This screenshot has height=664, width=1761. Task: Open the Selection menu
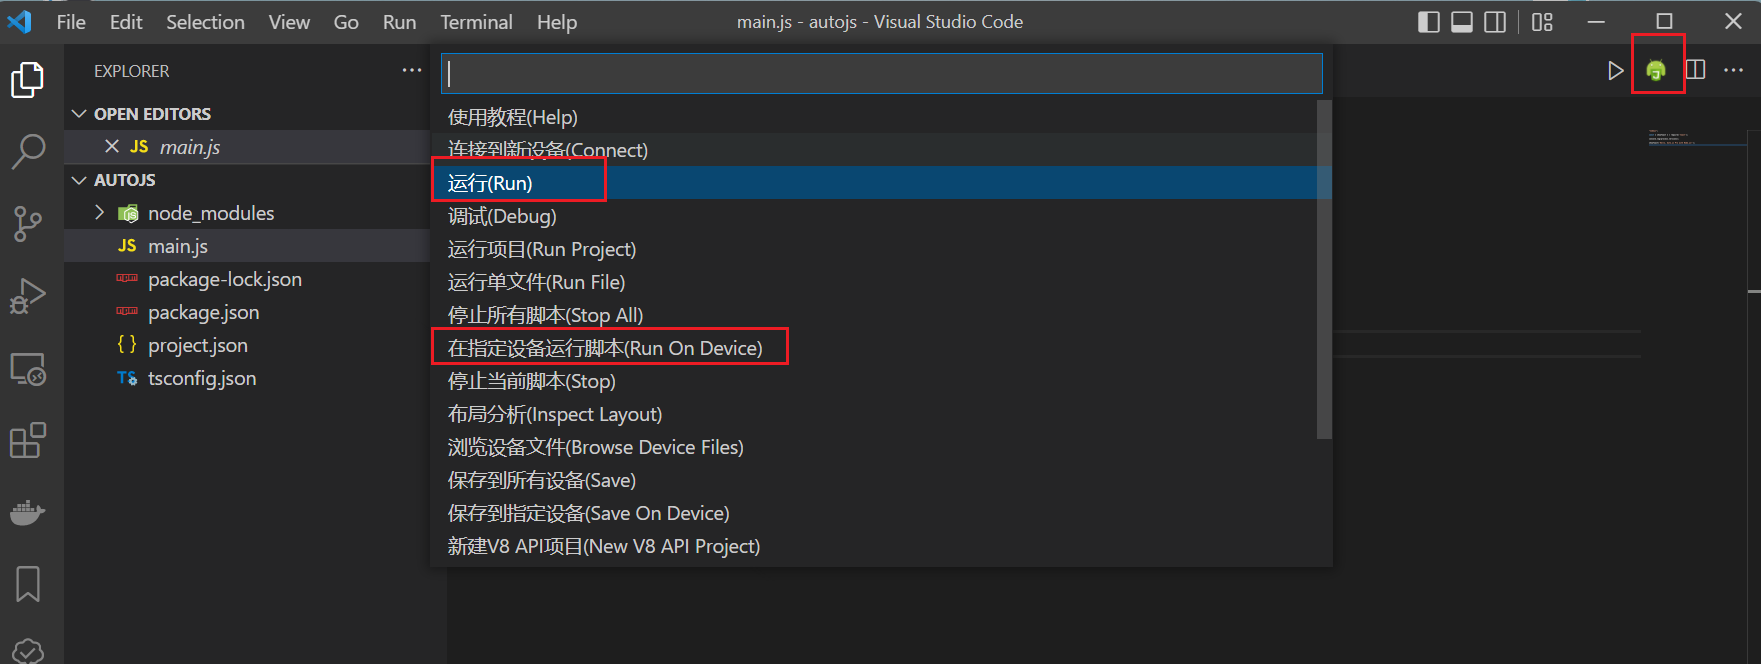(x=205, y=22)
